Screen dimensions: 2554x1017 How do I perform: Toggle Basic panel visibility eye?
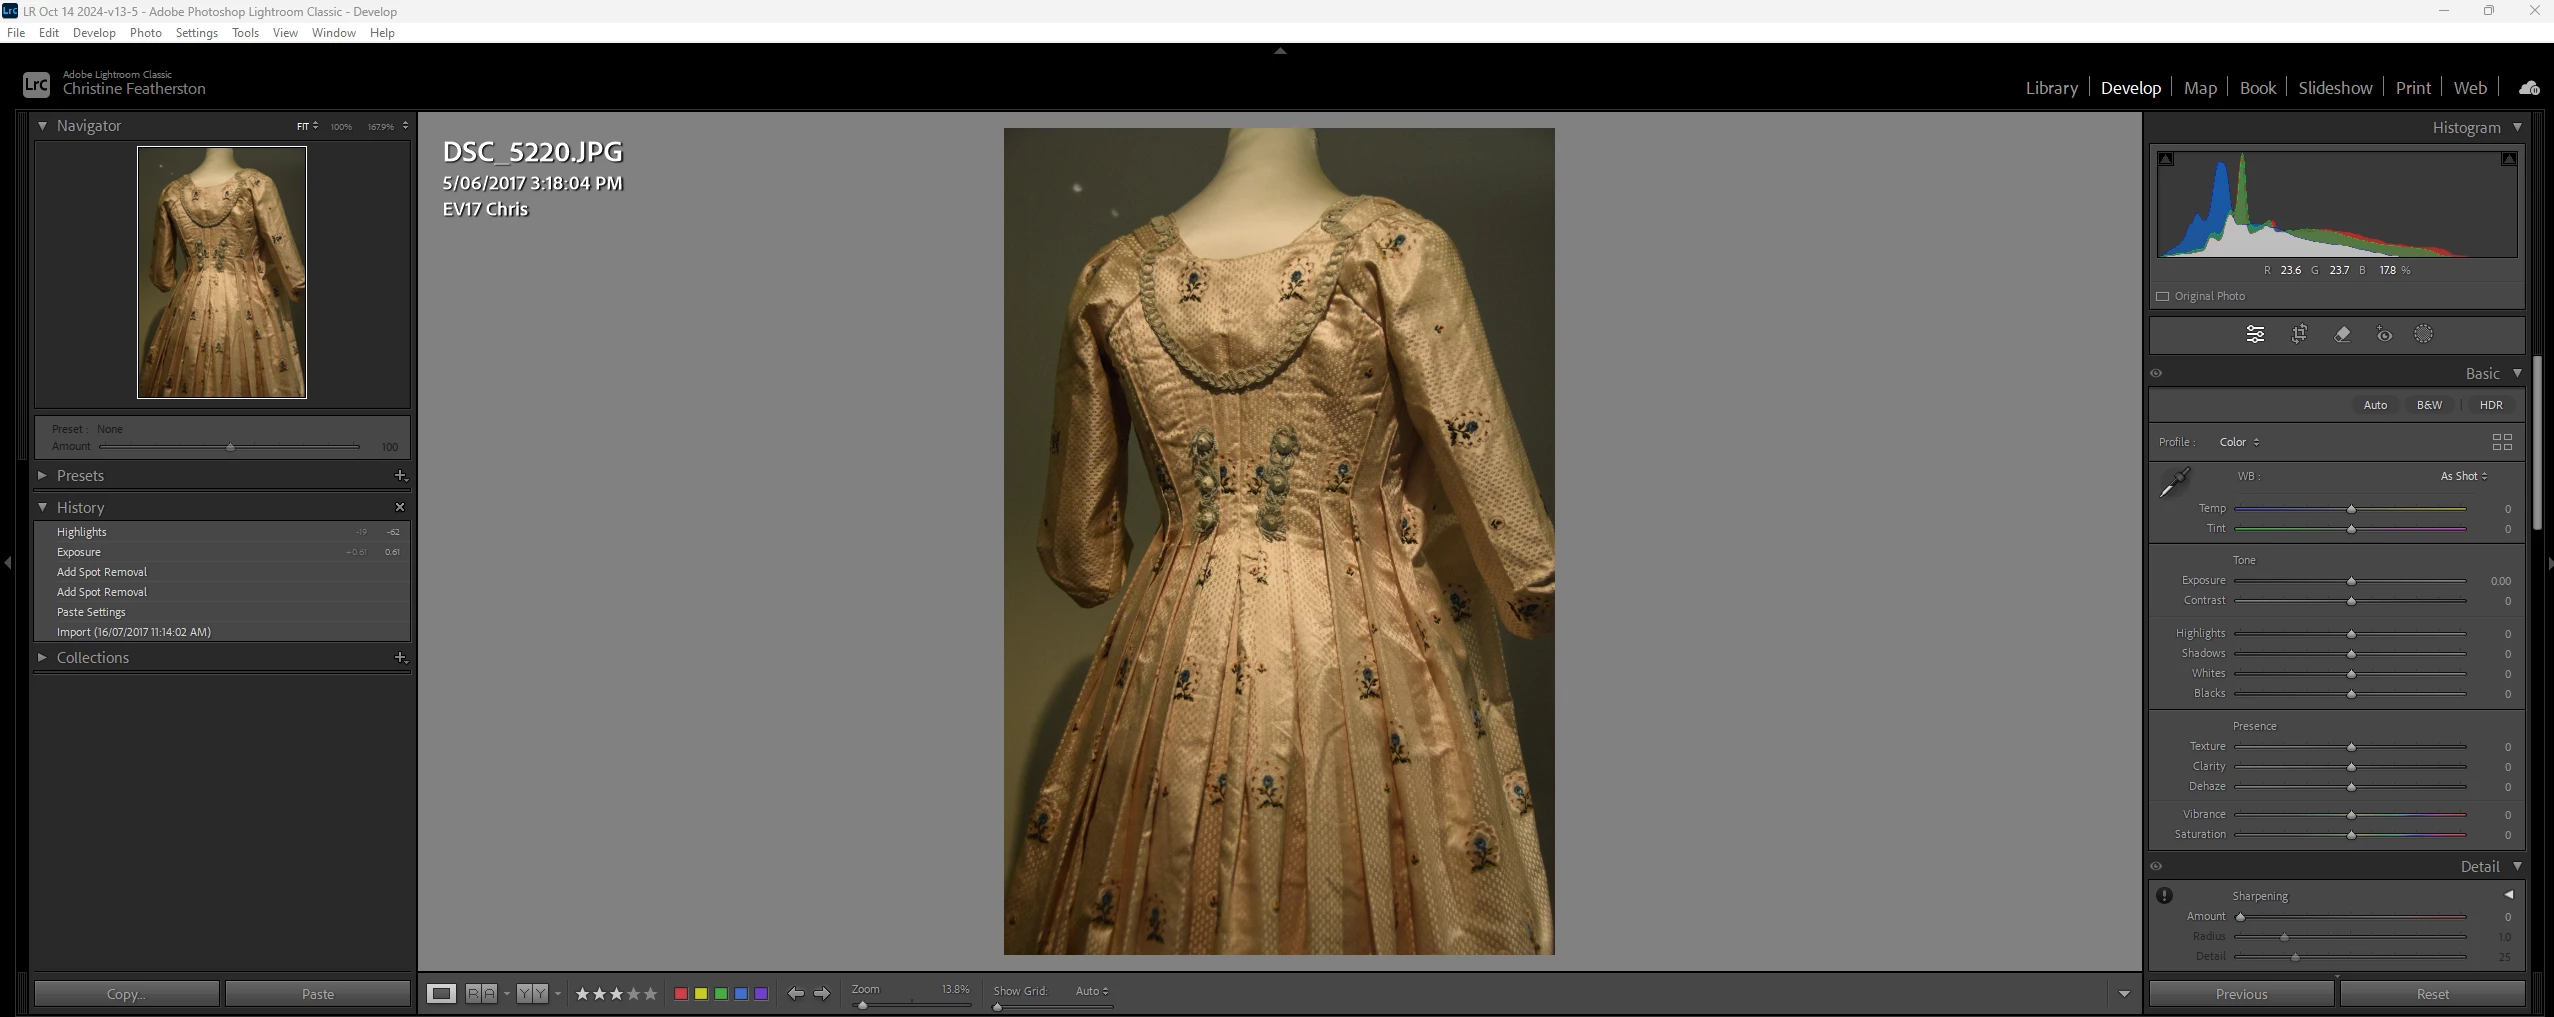tap(2156, 374)
